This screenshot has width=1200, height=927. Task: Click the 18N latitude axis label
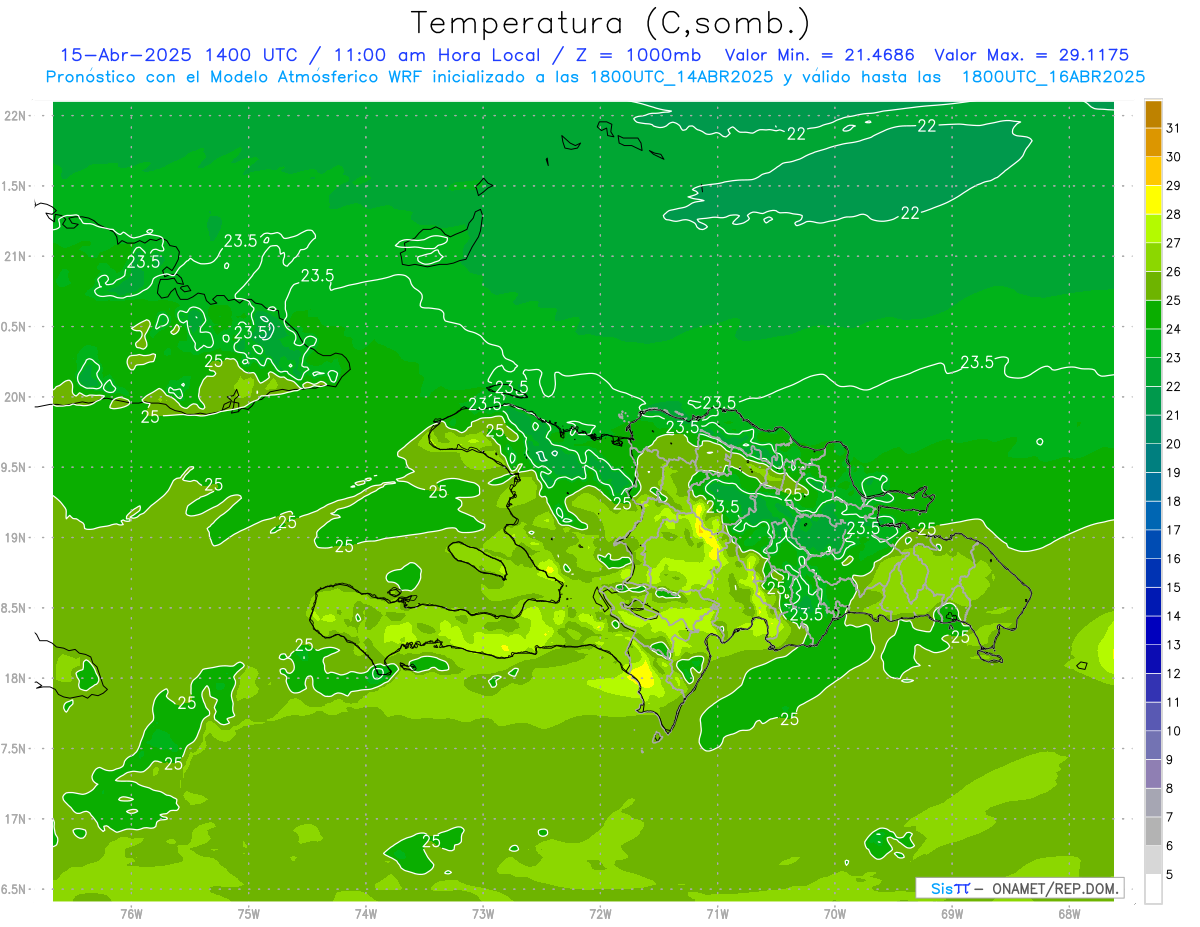(x=17, y=678)
